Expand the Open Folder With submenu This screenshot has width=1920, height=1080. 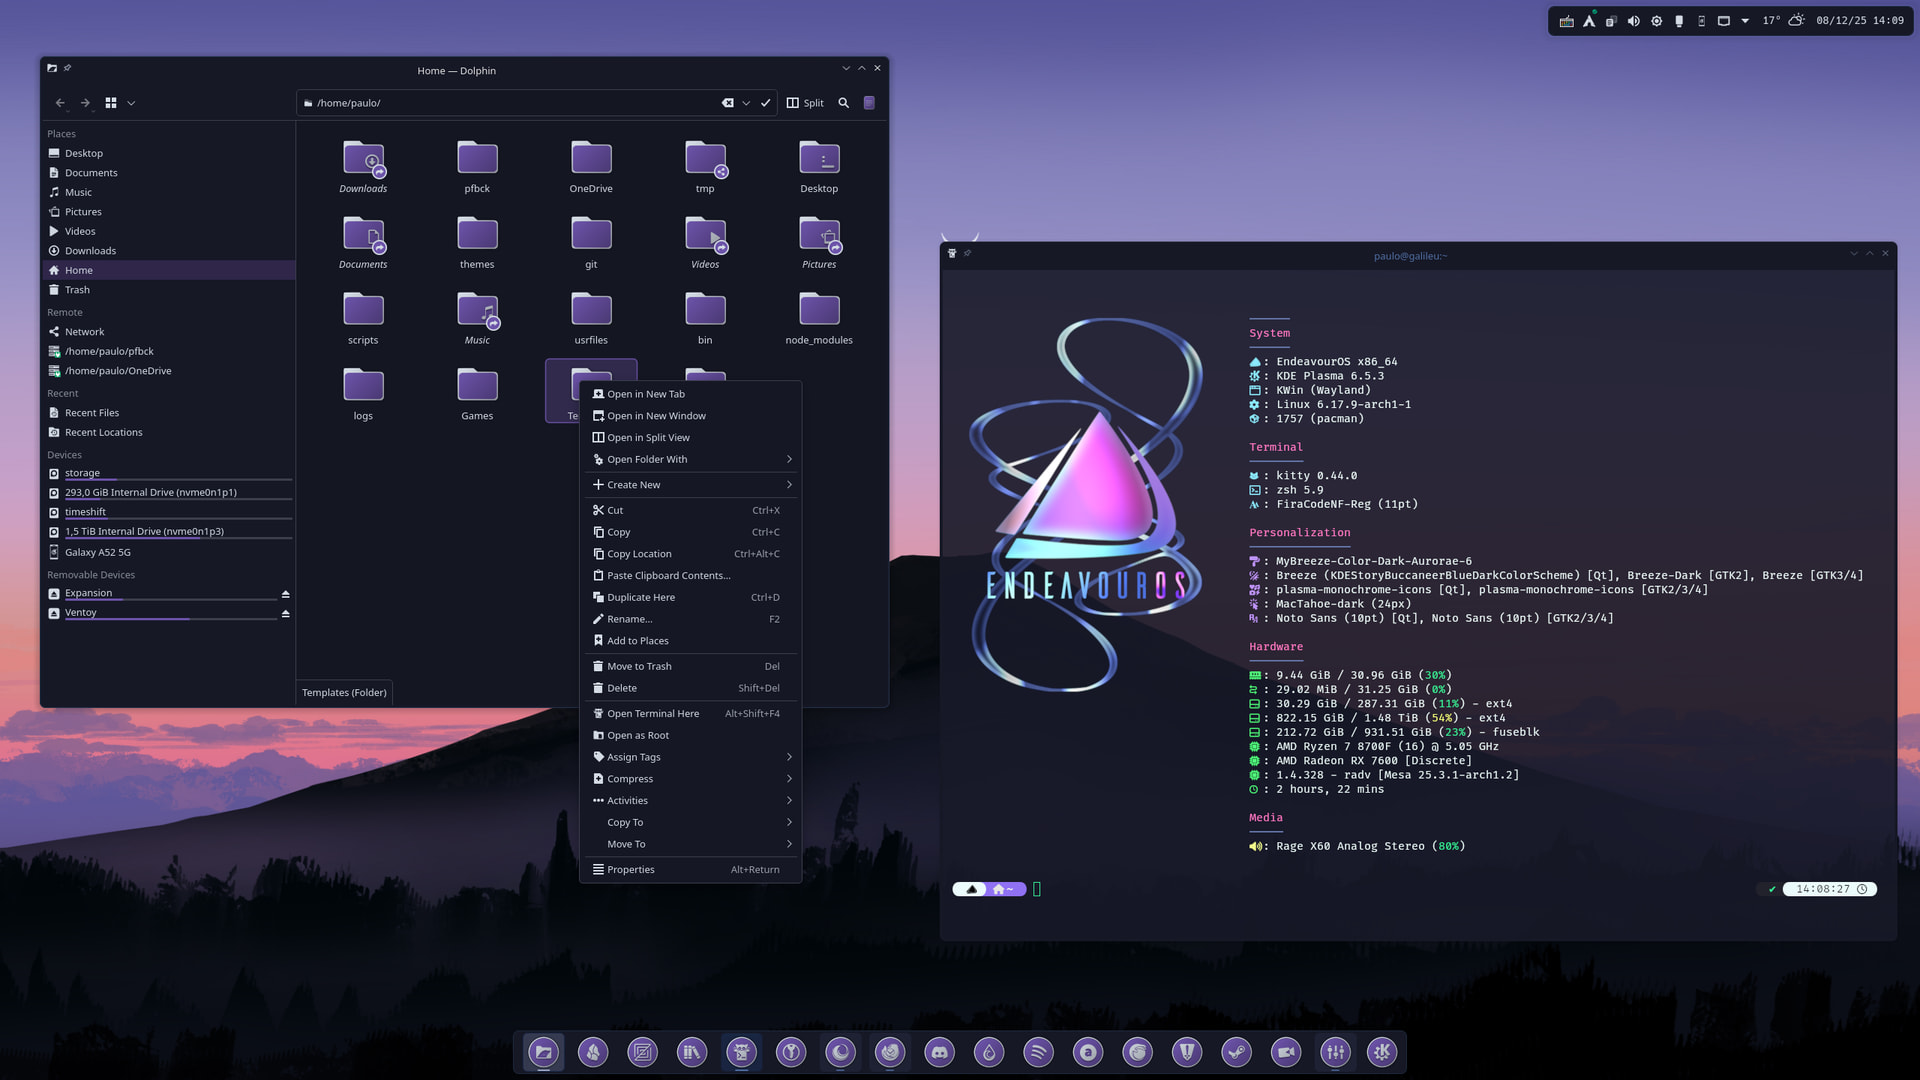pos(691,460)
